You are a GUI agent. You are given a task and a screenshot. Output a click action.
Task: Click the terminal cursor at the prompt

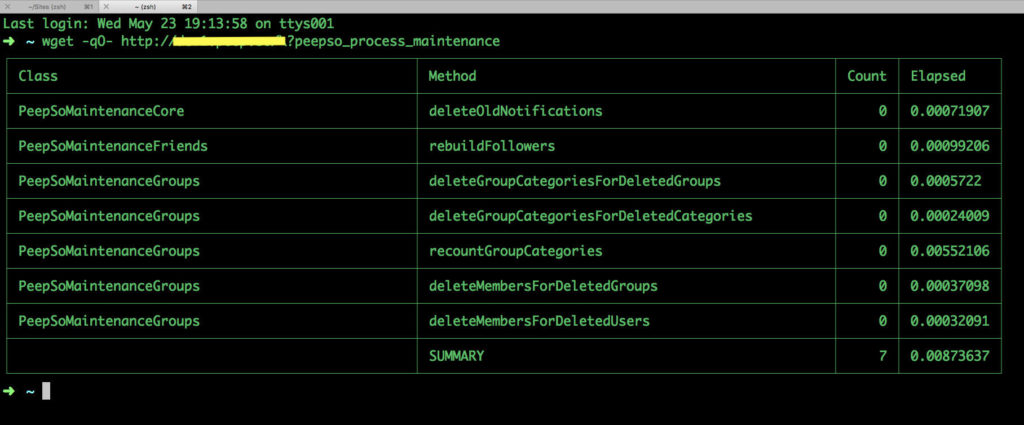pyautogui.click(x=46, y=391)
